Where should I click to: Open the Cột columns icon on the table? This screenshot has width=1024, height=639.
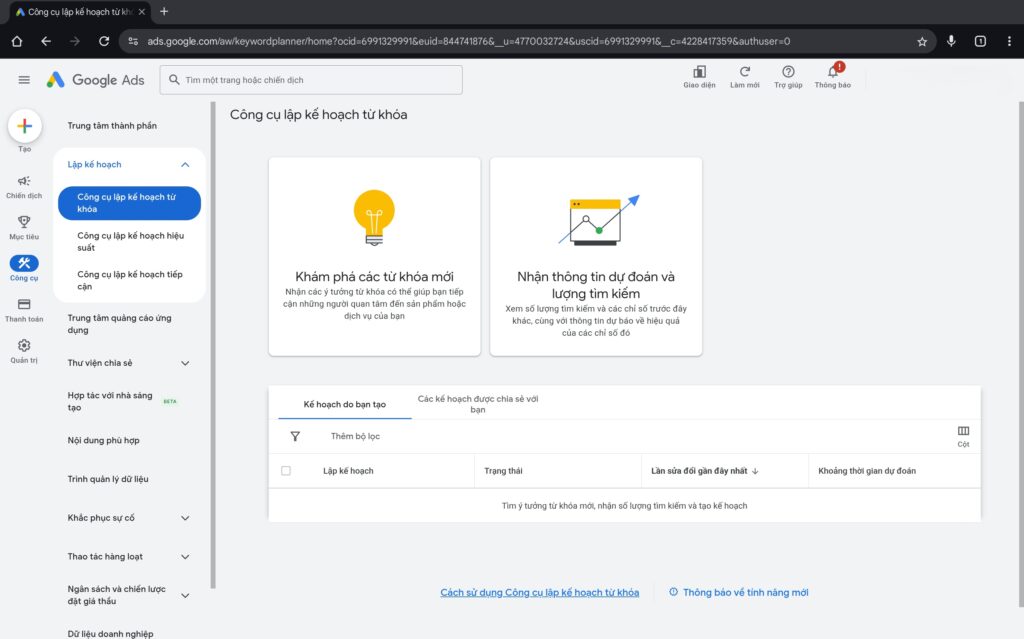[962, 432]
